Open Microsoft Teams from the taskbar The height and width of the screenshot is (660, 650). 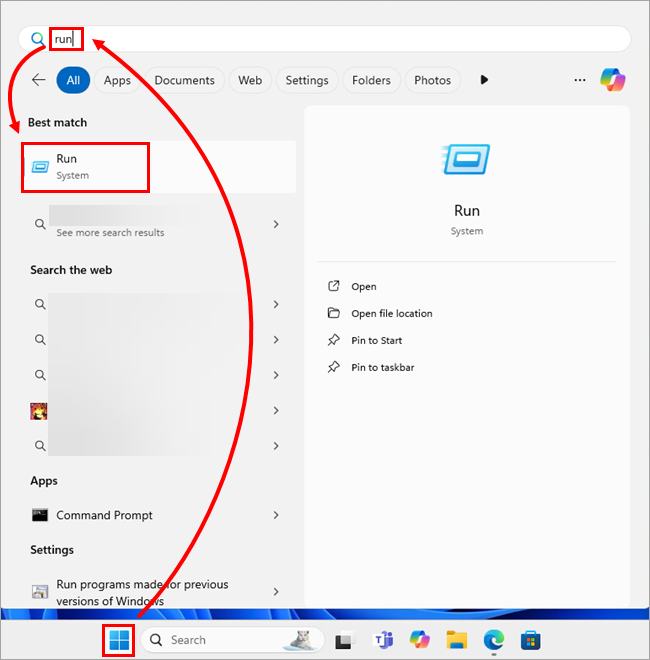(x=382, y=639)
